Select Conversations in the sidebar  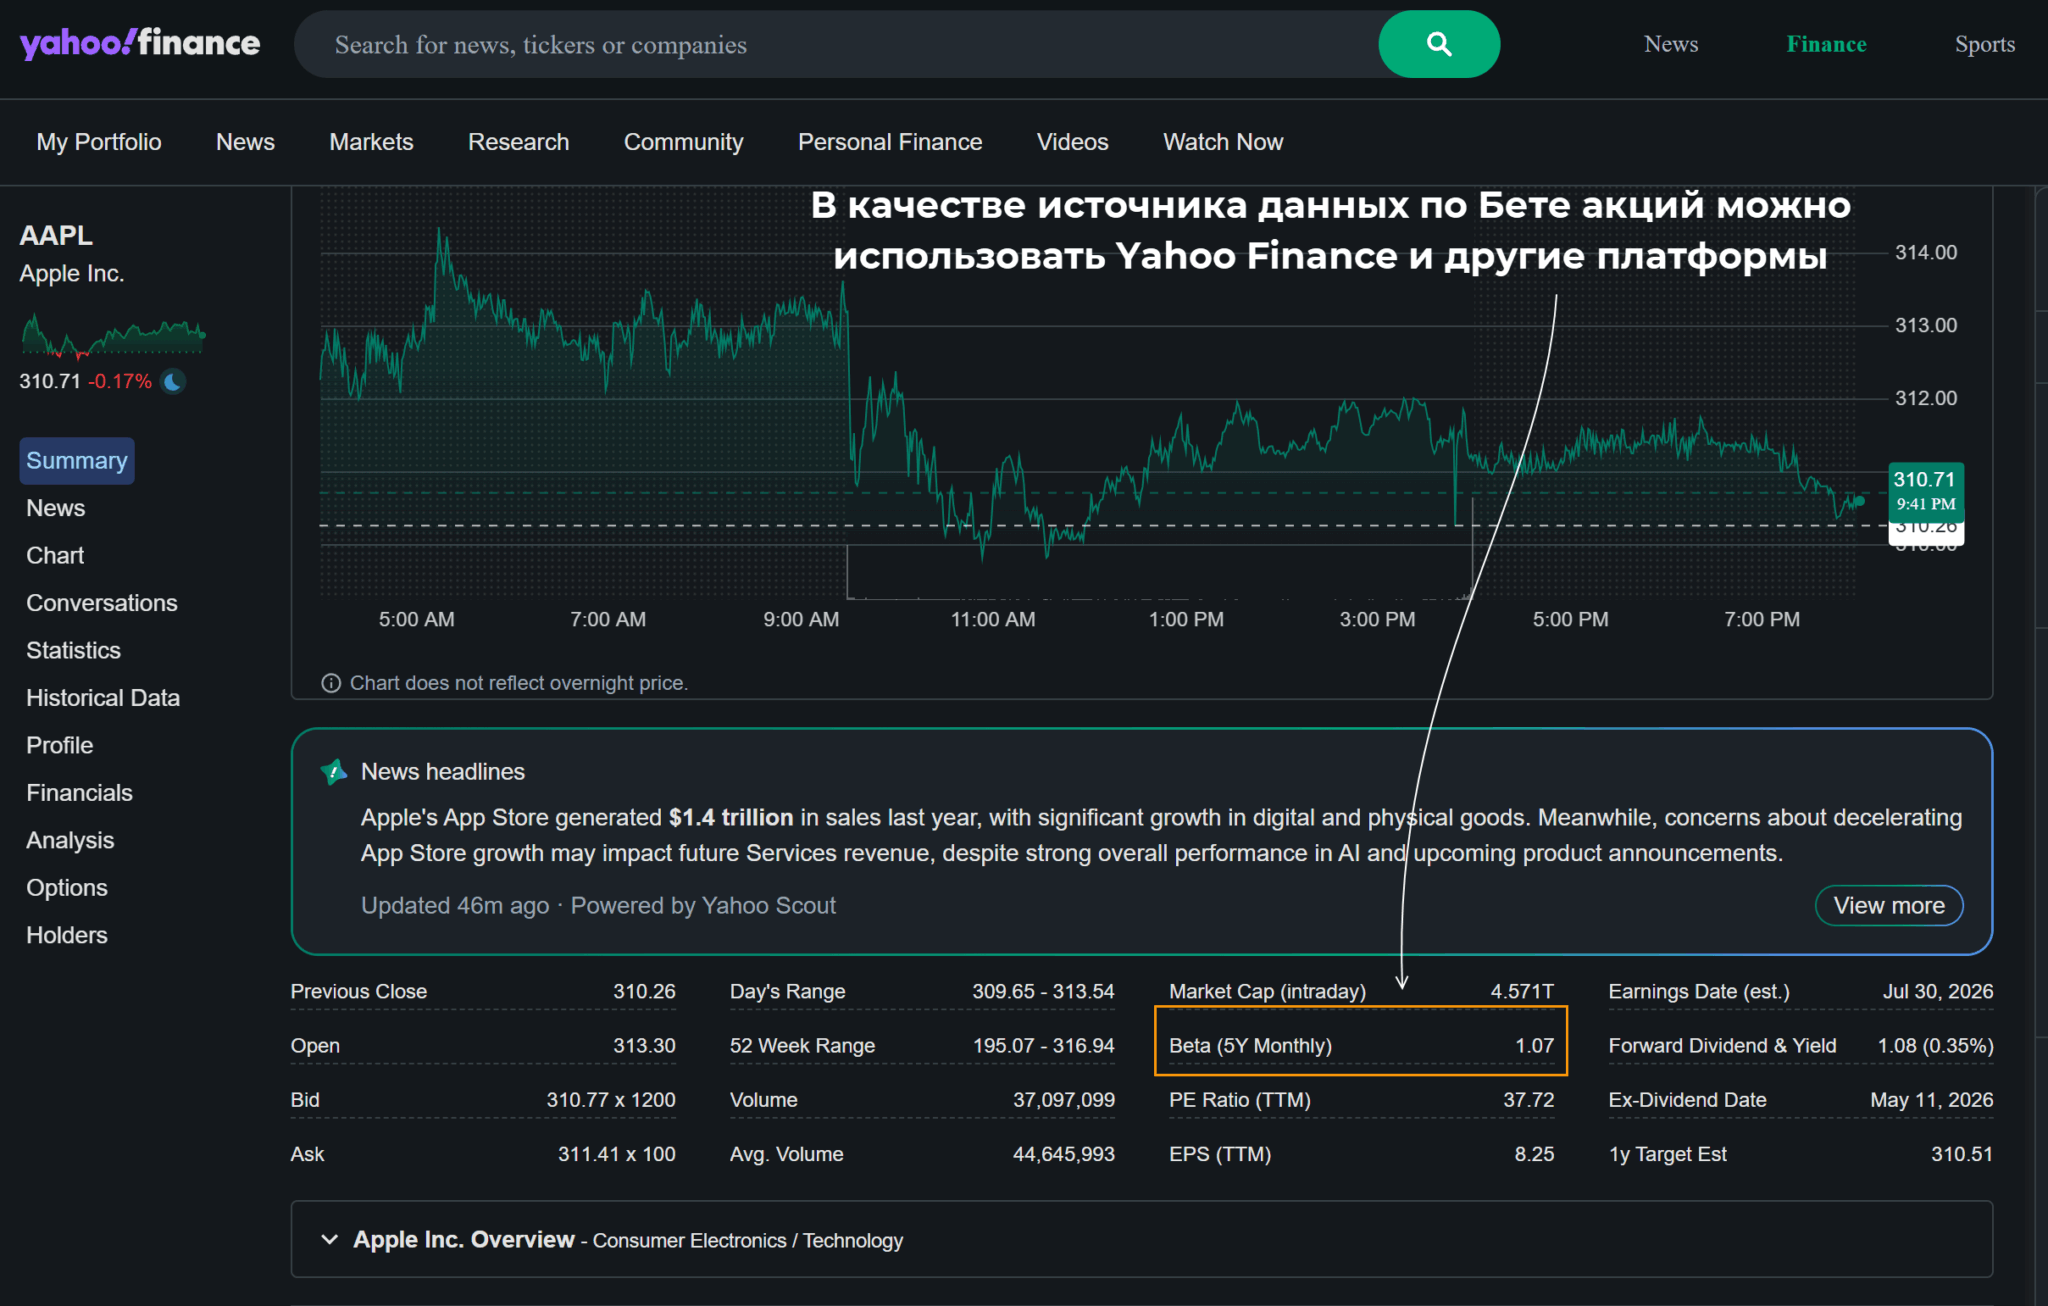[x=102, y=603]
